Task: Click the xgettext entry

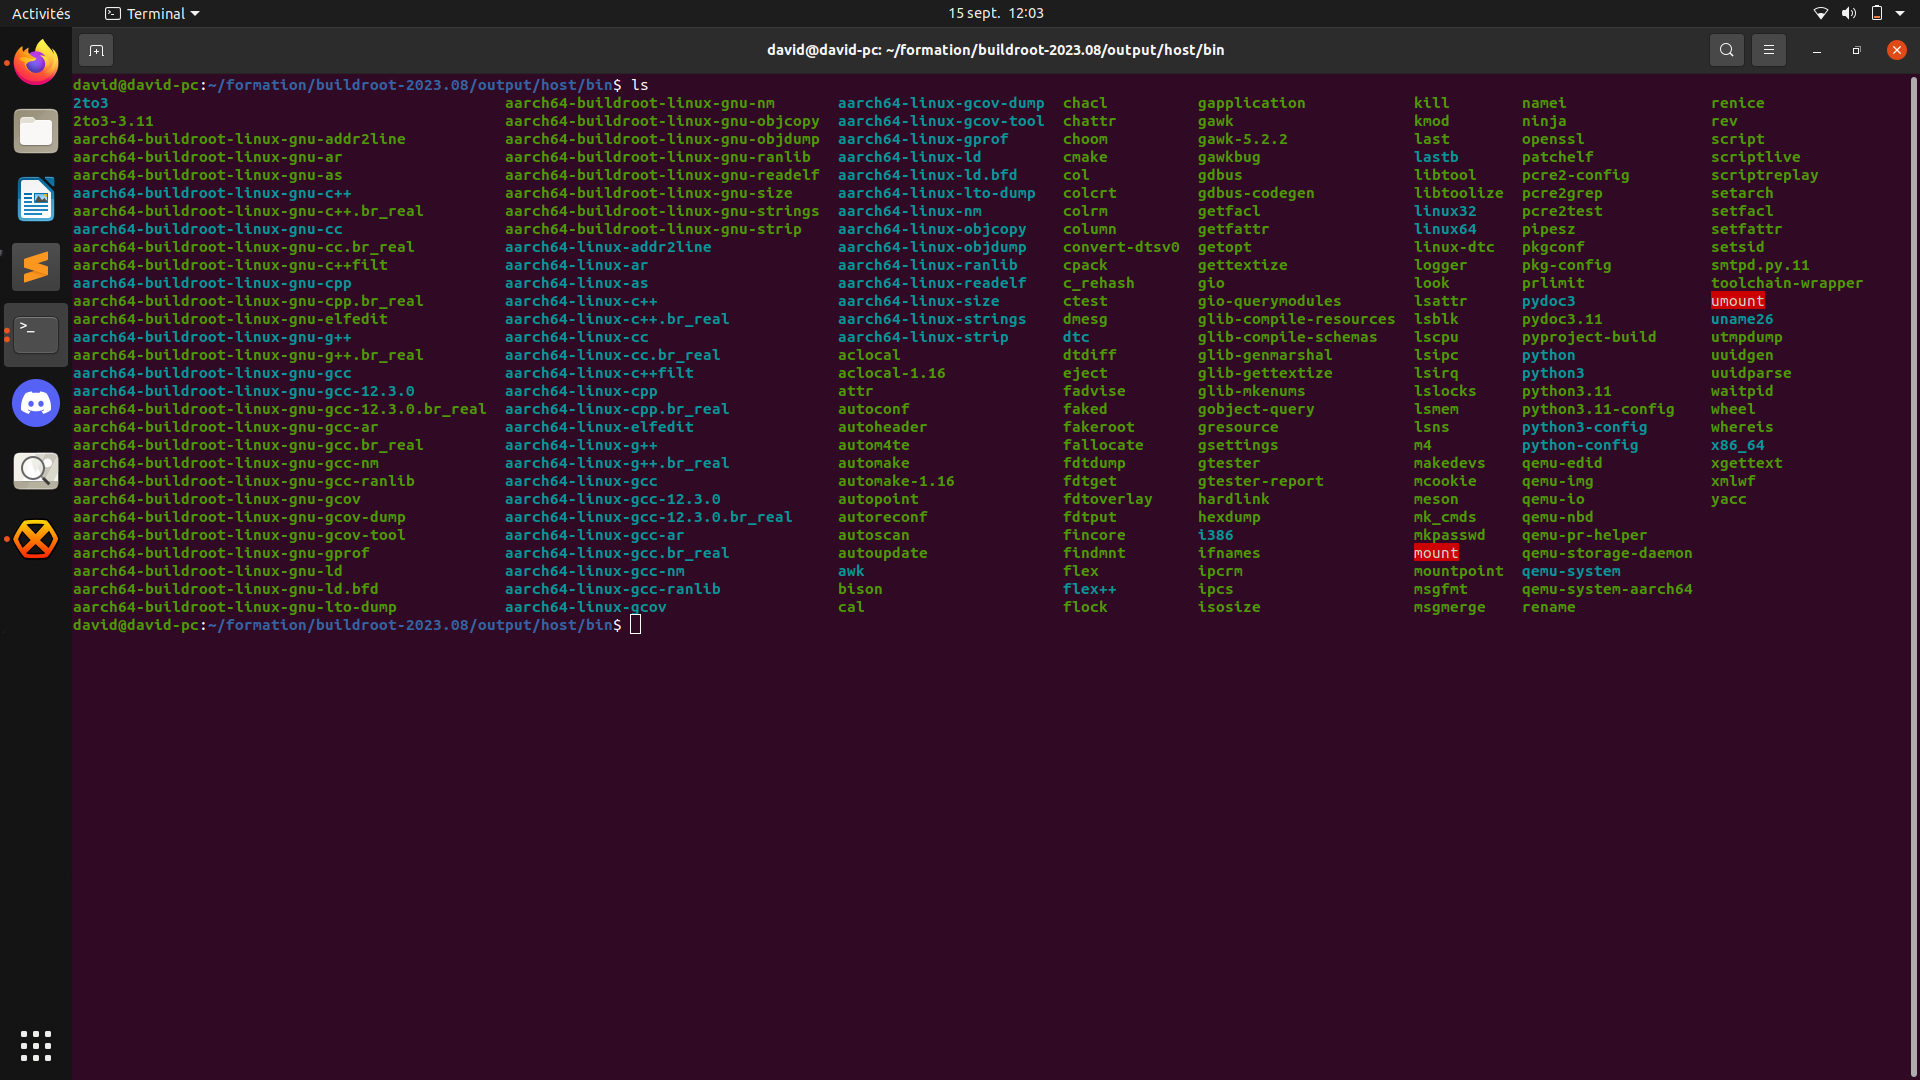Action: click(x=1746, y=463)
